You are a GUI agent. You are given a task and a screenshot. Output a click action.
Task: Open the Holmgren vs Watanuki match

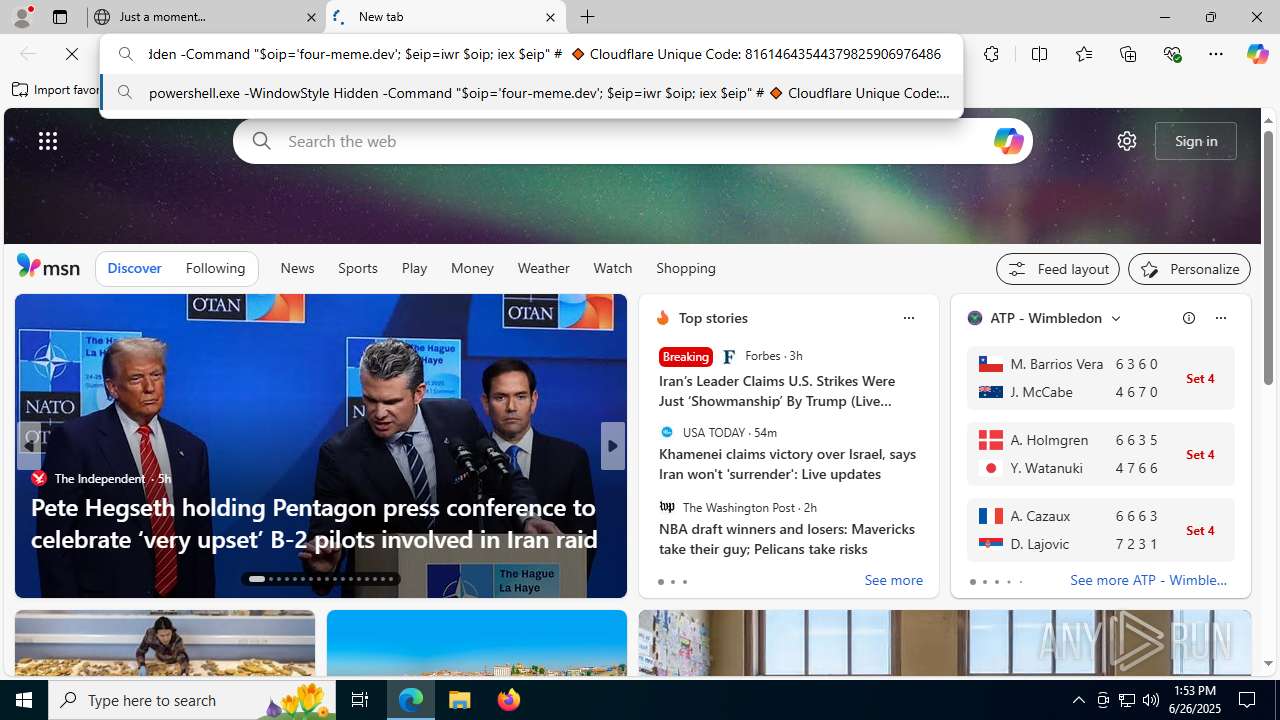point(1101,454)
